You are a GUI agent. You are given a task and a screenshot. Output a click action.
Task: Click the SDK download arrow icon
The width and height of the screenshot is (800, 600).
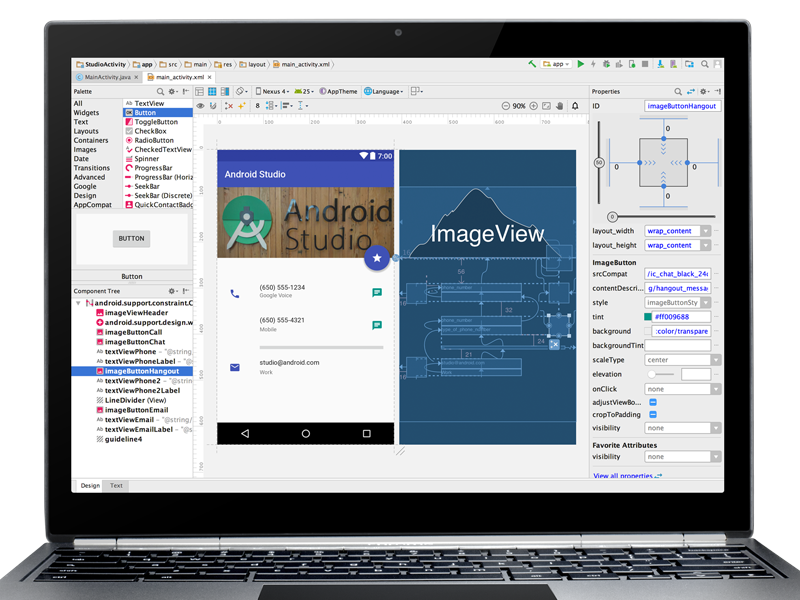coord(660,64)
